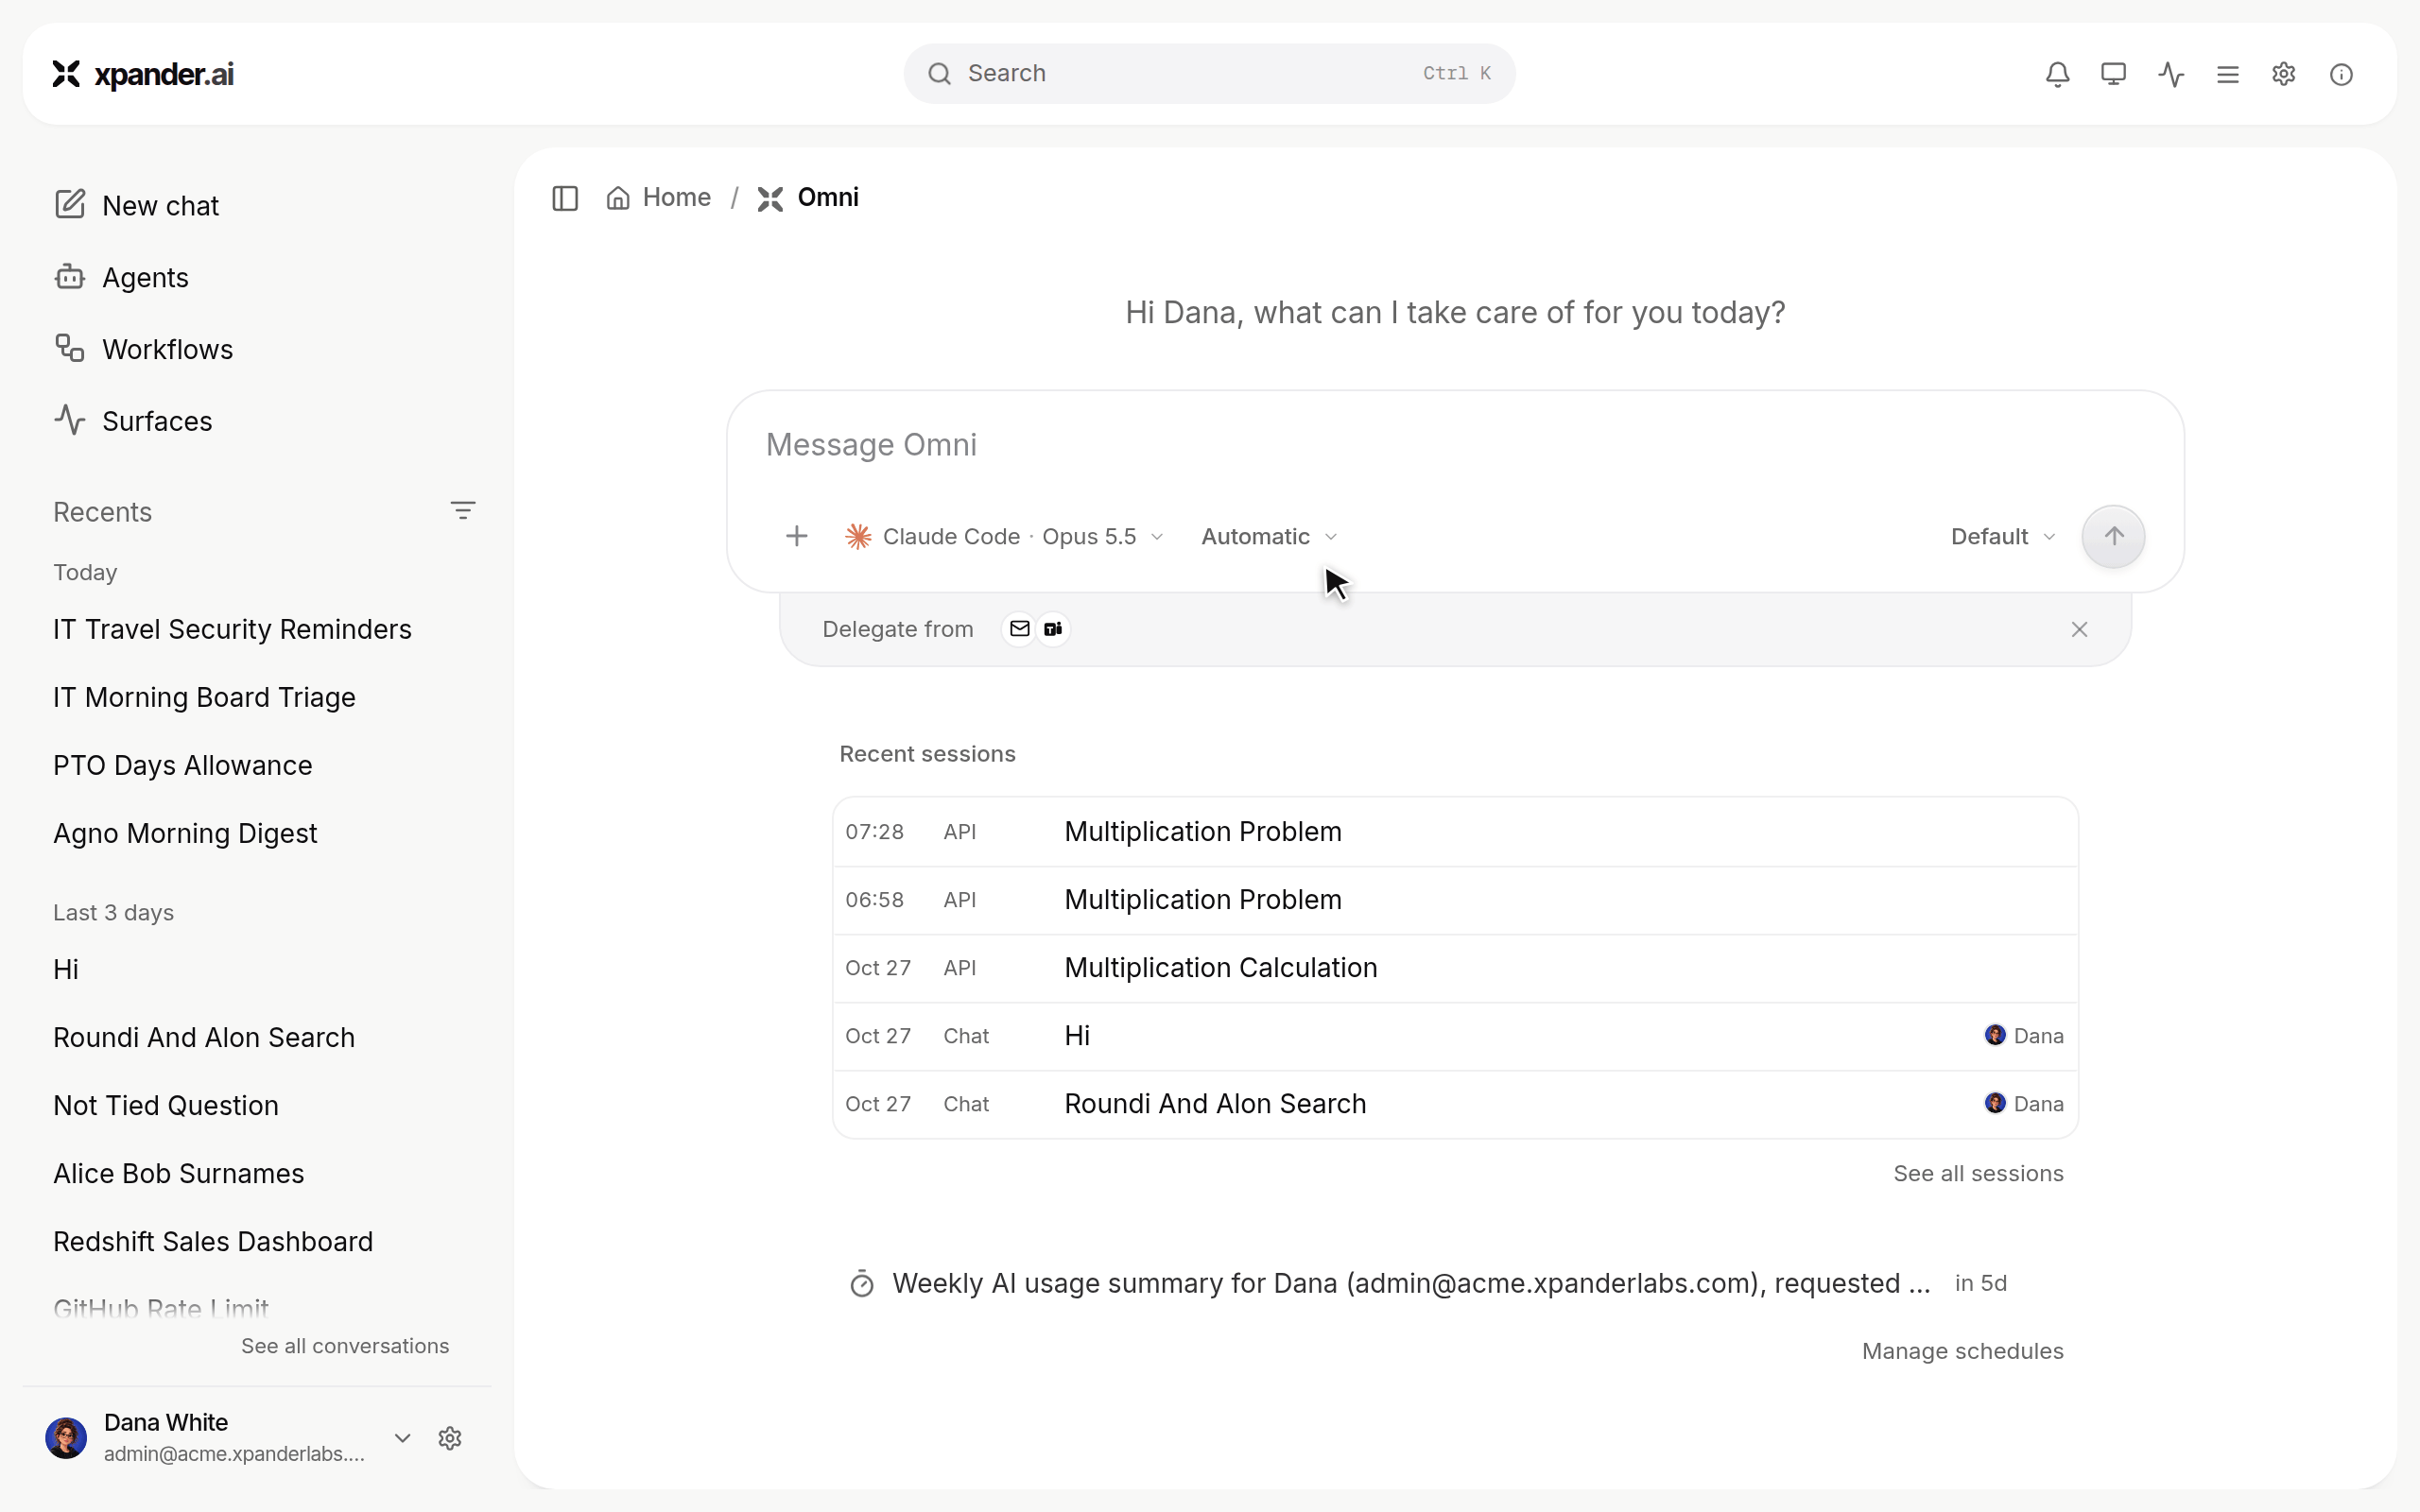Go to Agents in the sidebar

pos(121,277)
